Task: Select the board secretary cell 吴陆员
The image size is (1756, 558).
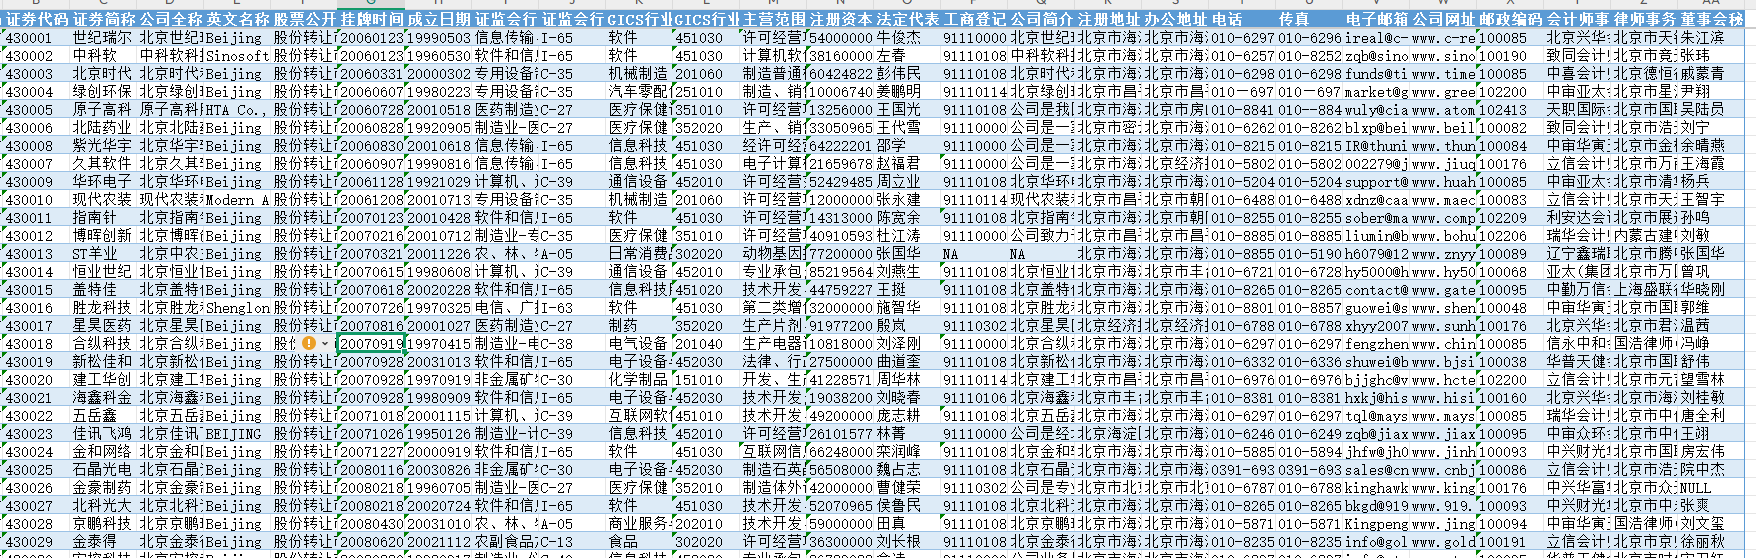Action: (1712, 109)
